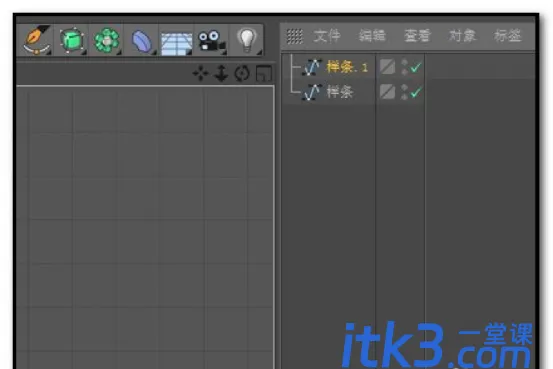Click the viewport zoom up-down arrow icon
The width and height of the screenshot is (553, 369).
221,73
